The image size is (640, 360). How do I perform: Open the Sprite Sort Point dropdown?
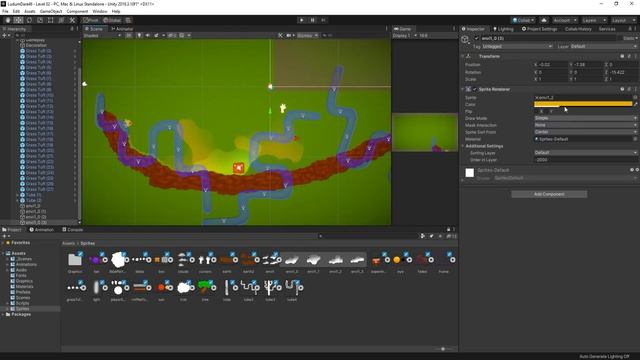point(586,132)
